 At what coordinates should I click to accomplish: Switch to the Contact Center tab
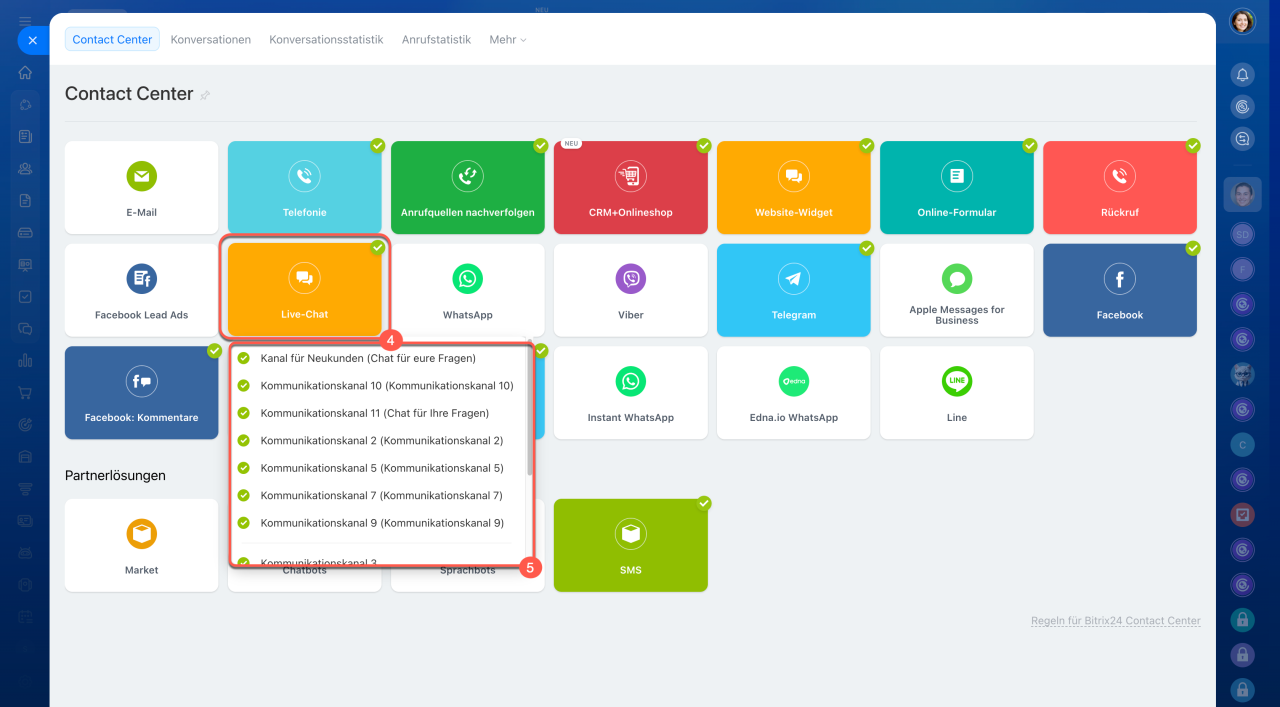[112, 40]
